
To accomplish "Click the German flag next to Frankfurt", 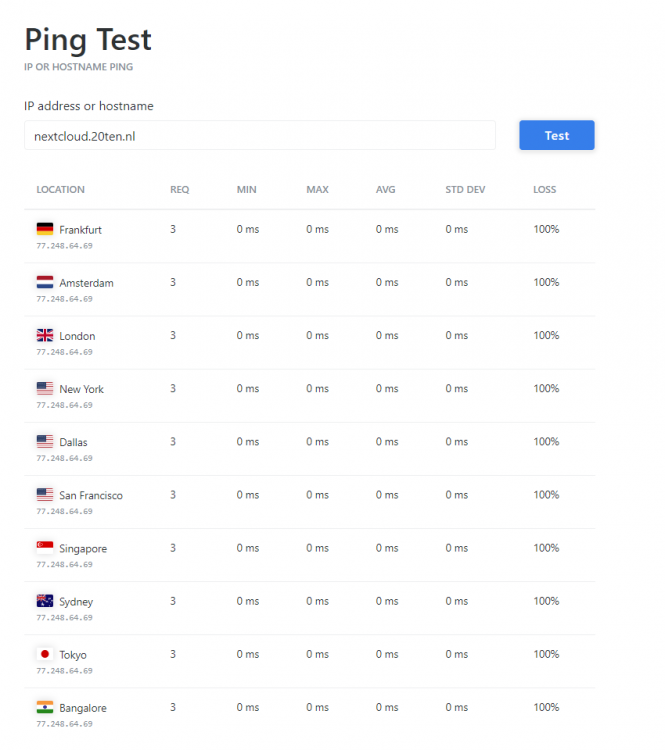I will [45, 229].
